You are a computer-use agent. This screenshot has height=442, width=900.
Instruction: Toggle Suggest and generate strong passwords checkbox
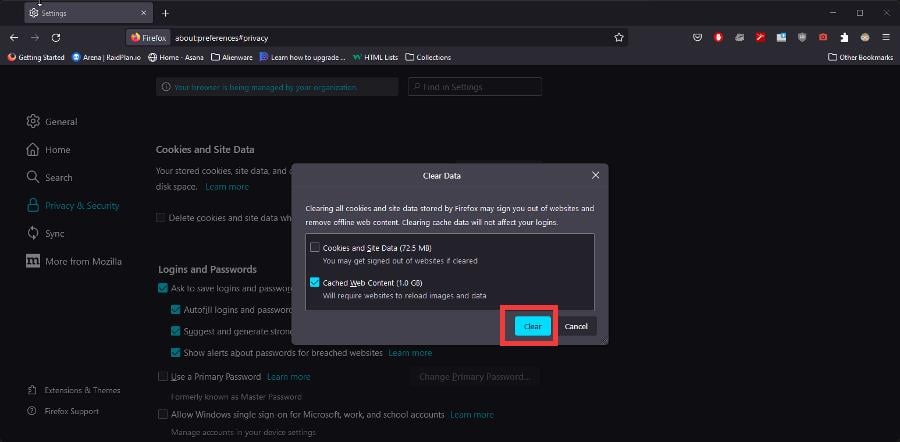[x=176, y=331]
